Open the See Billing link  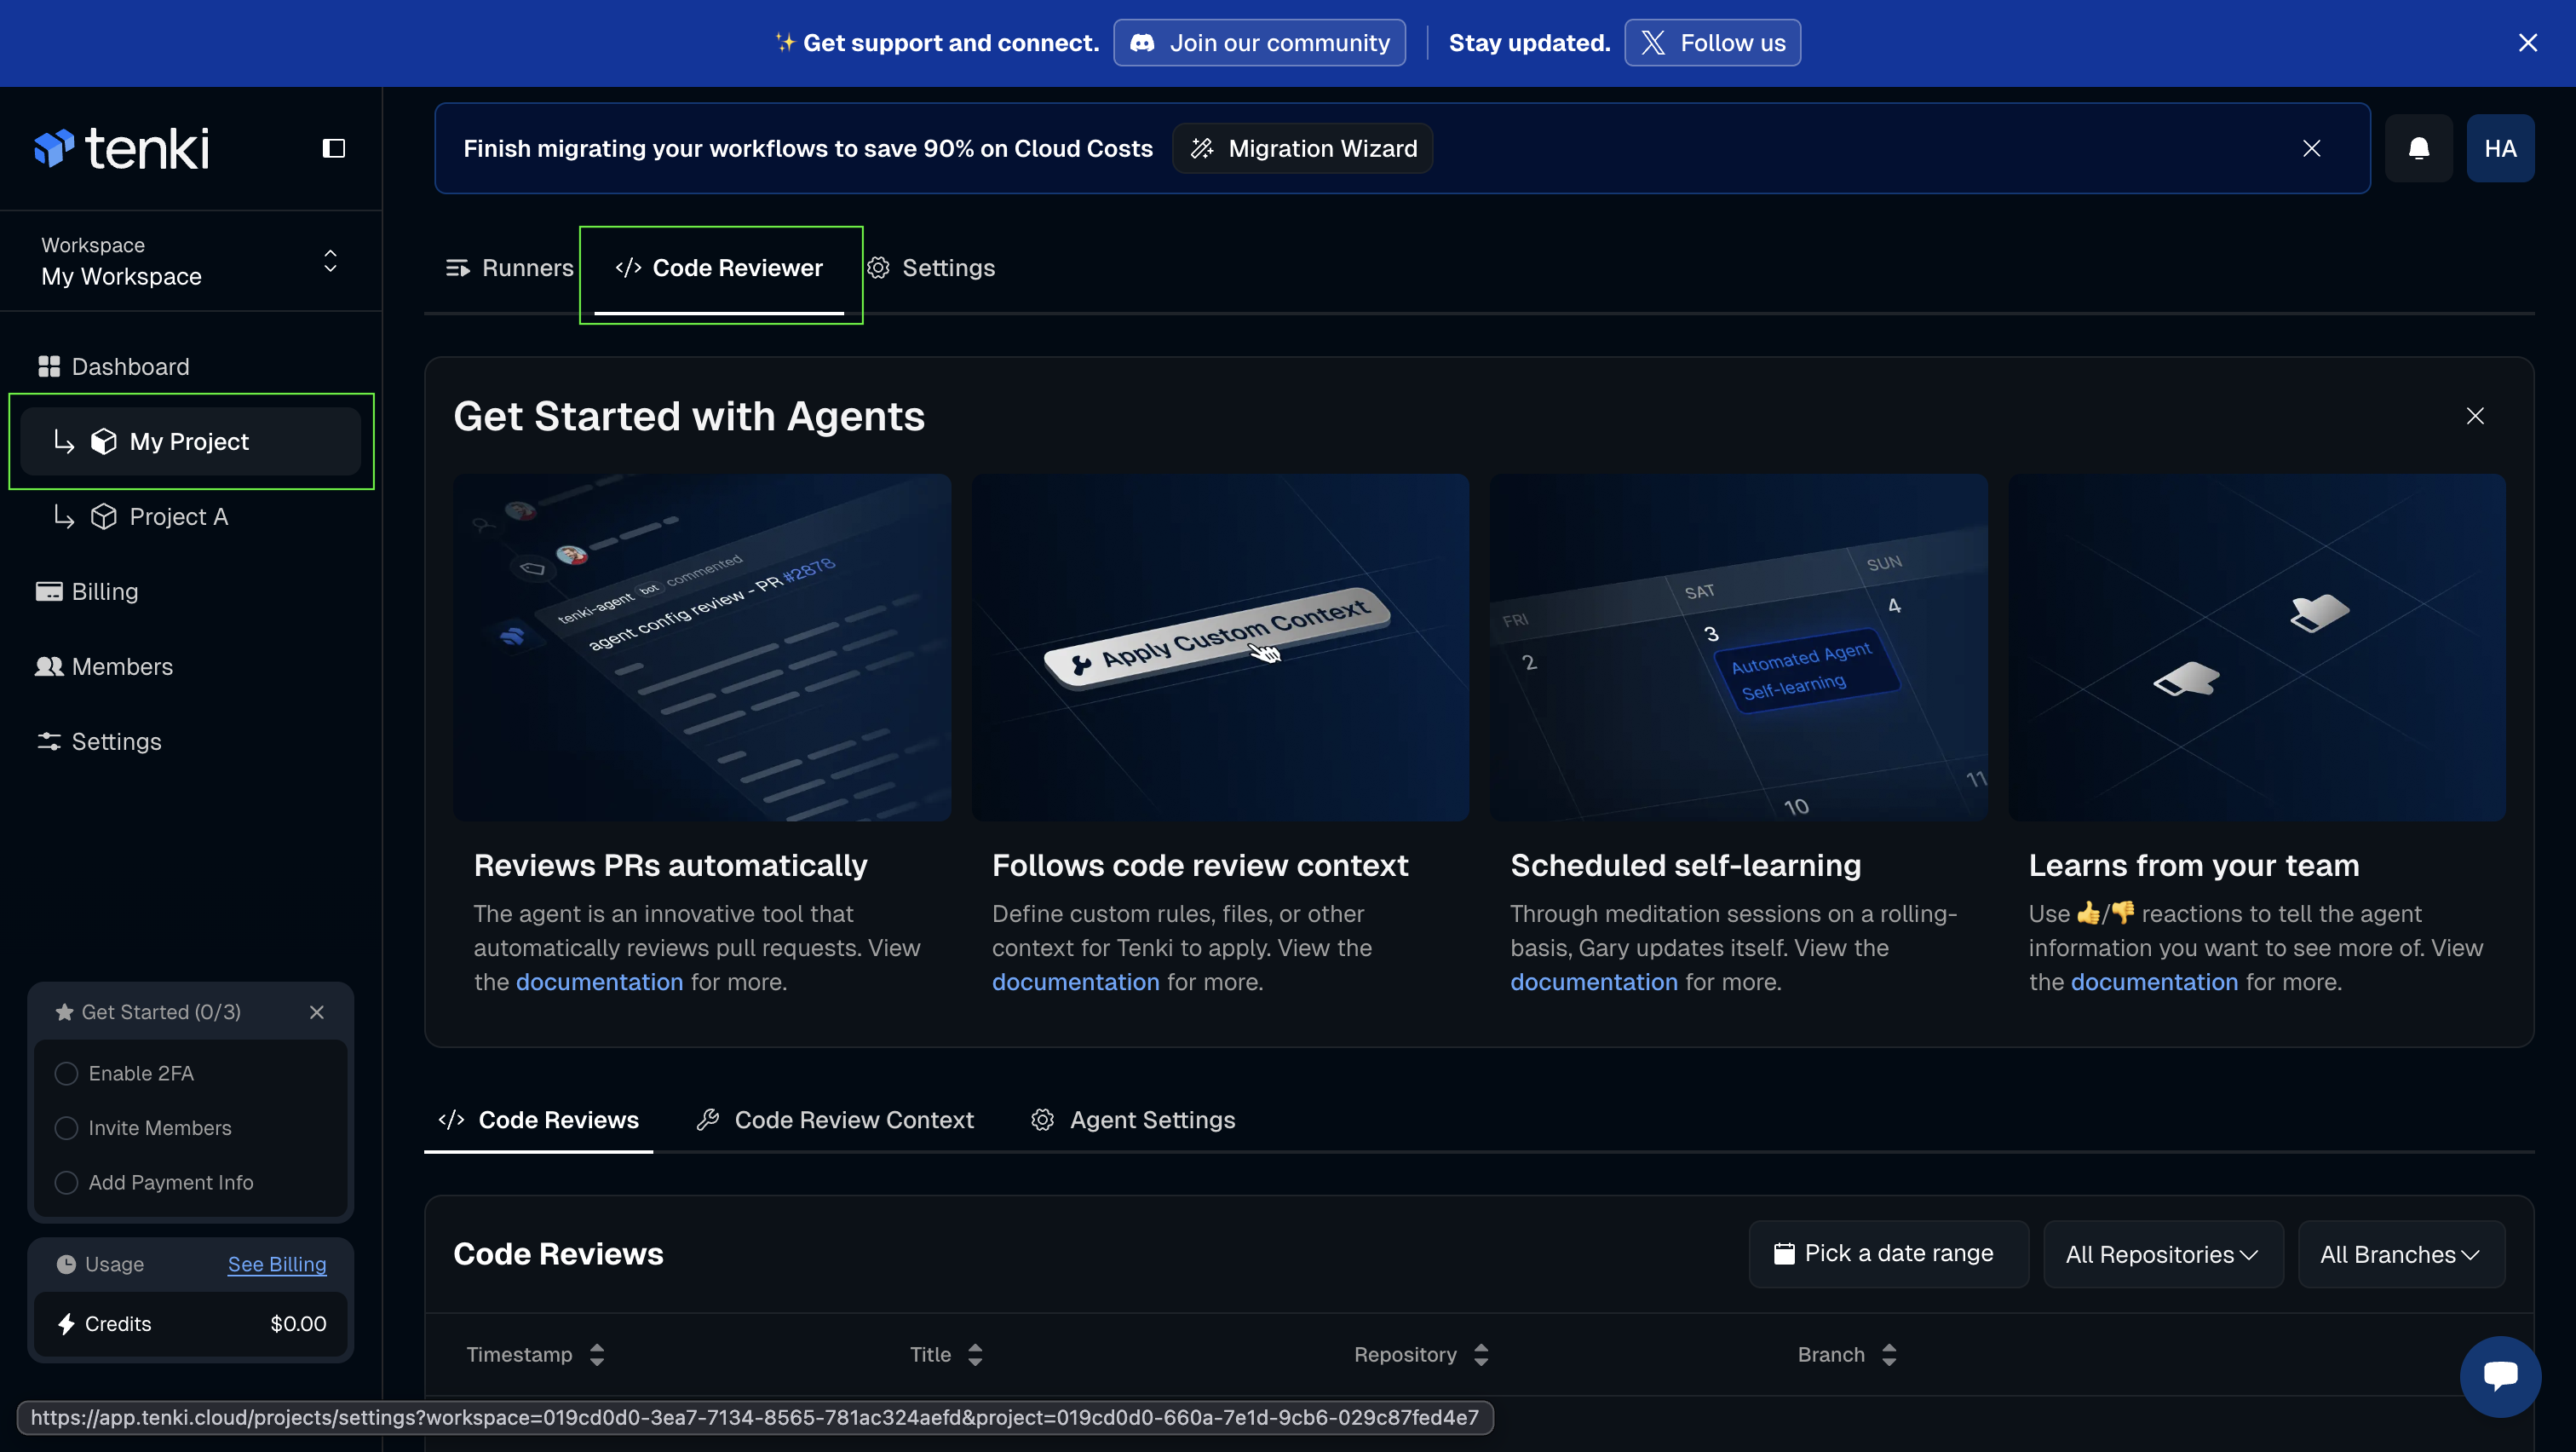point(277,1264)
